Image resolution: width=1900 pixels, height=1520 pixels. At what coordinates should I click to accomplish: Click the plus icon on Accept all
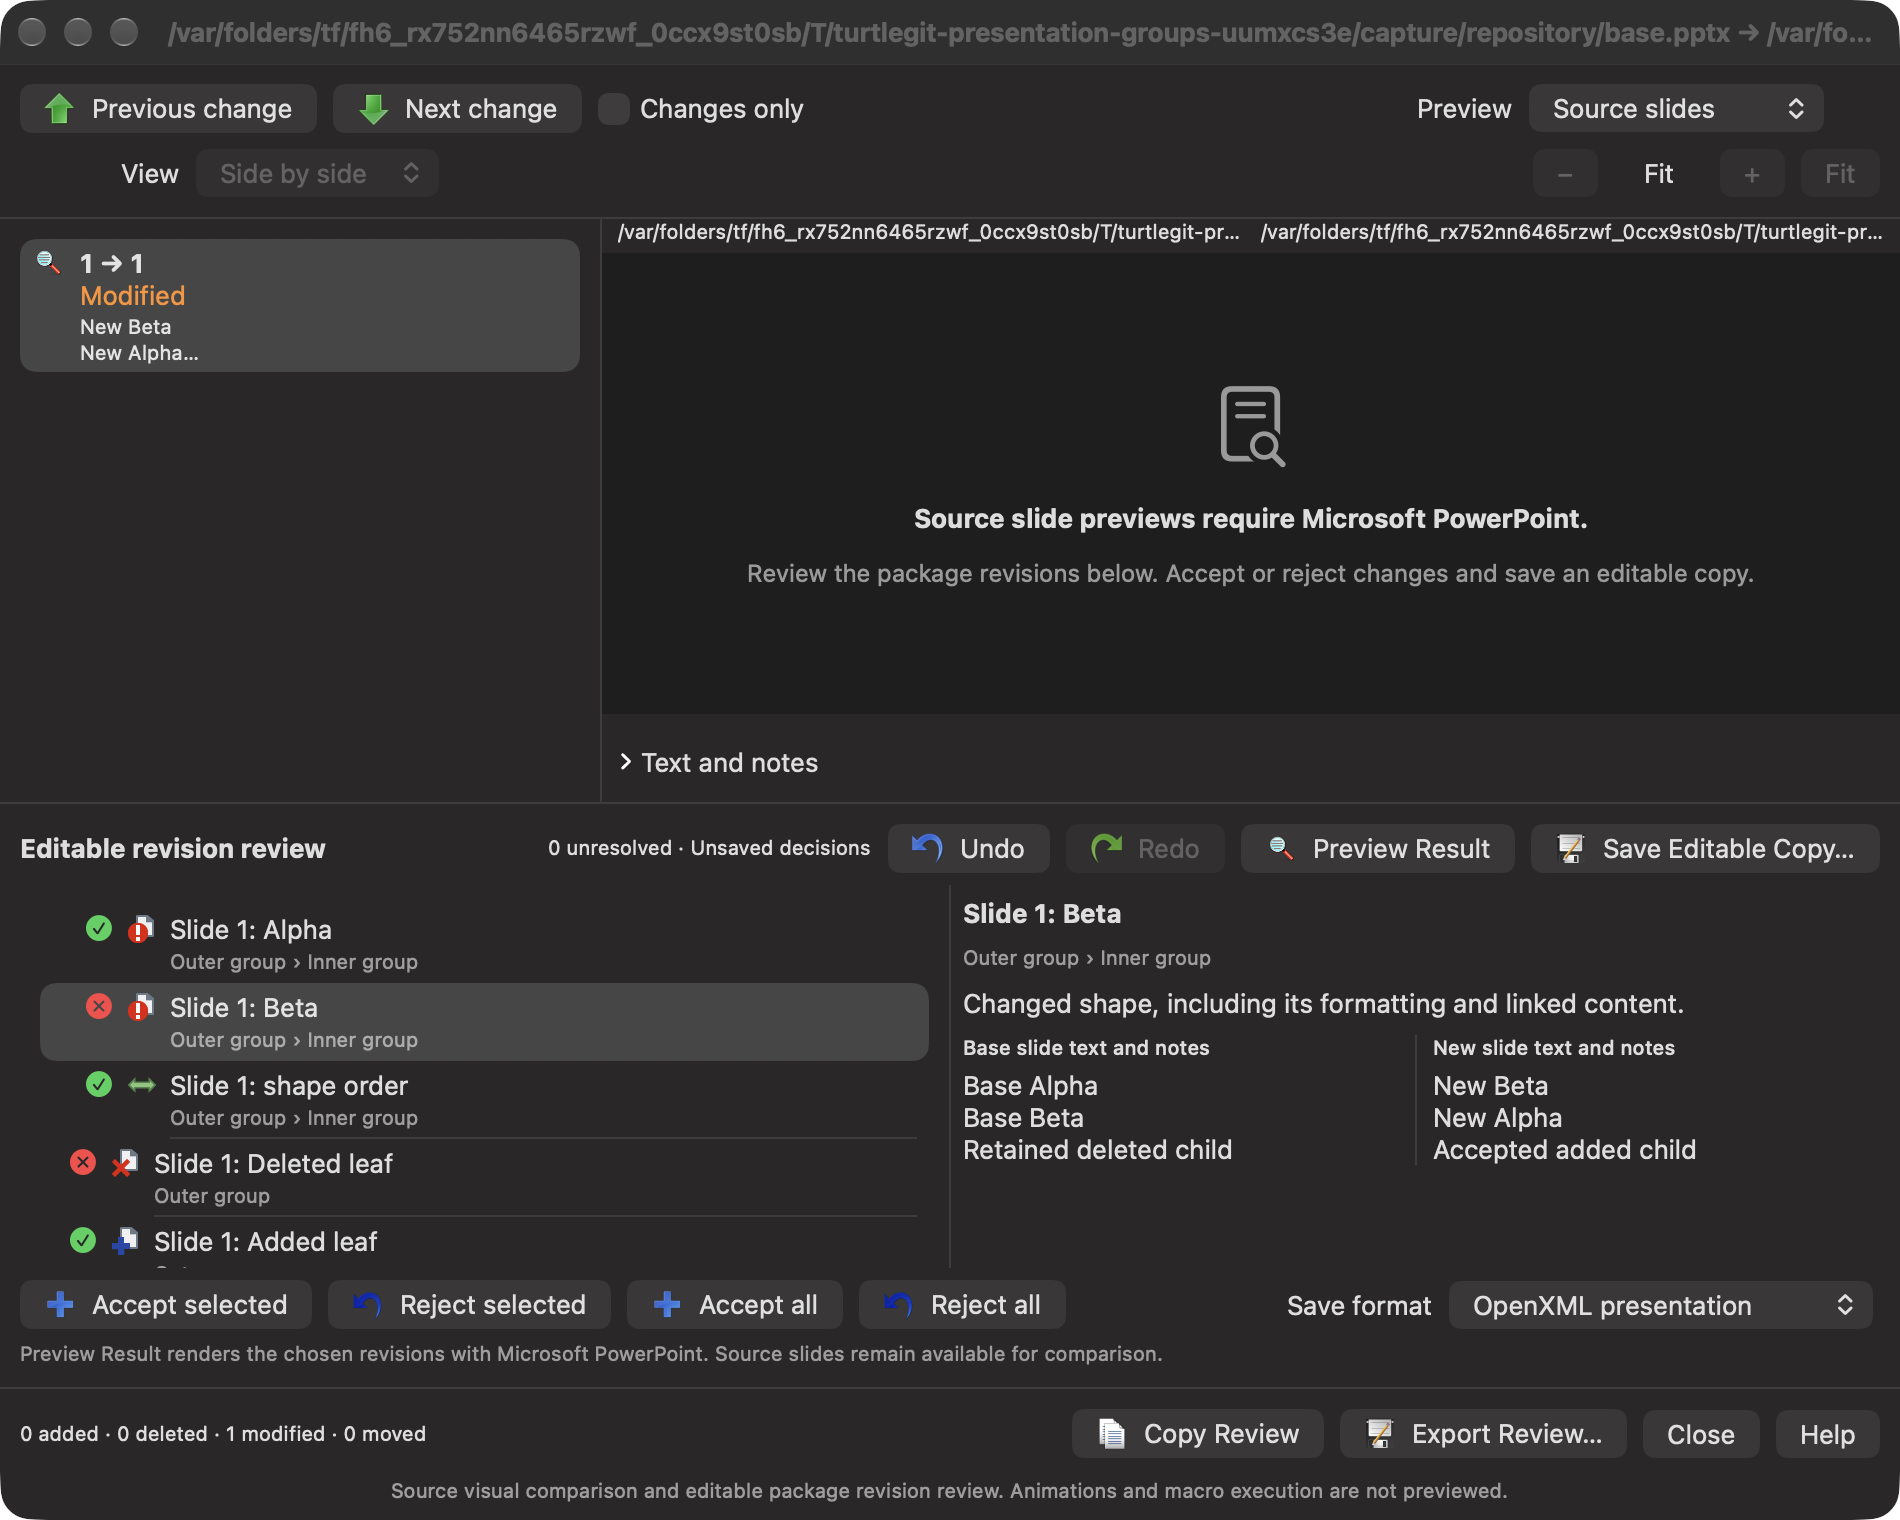[667, 1305]
